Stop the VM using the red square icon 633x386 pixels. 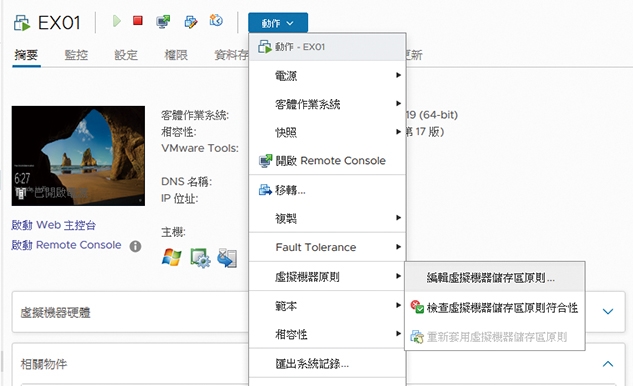[138, 21]
